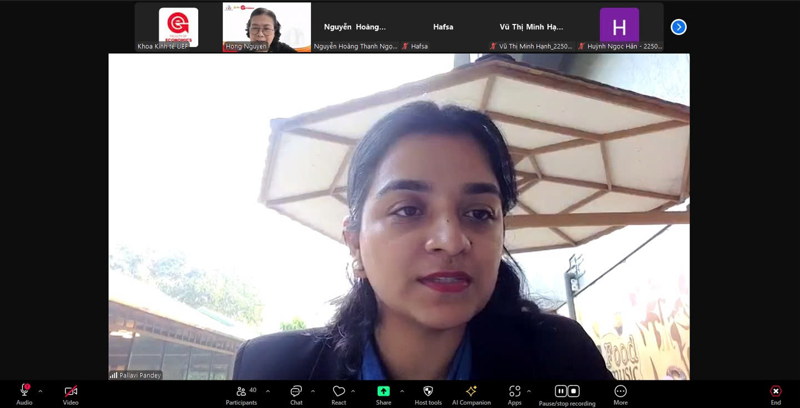Unmute the microphone with the Audio icon
The height and width of the screenshot is (408, 800).
tap(24, 391)
